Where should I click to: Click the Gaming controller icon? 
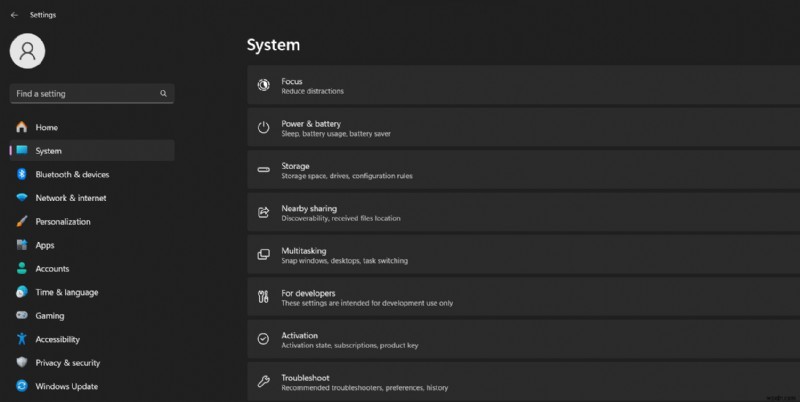[21, 315]
